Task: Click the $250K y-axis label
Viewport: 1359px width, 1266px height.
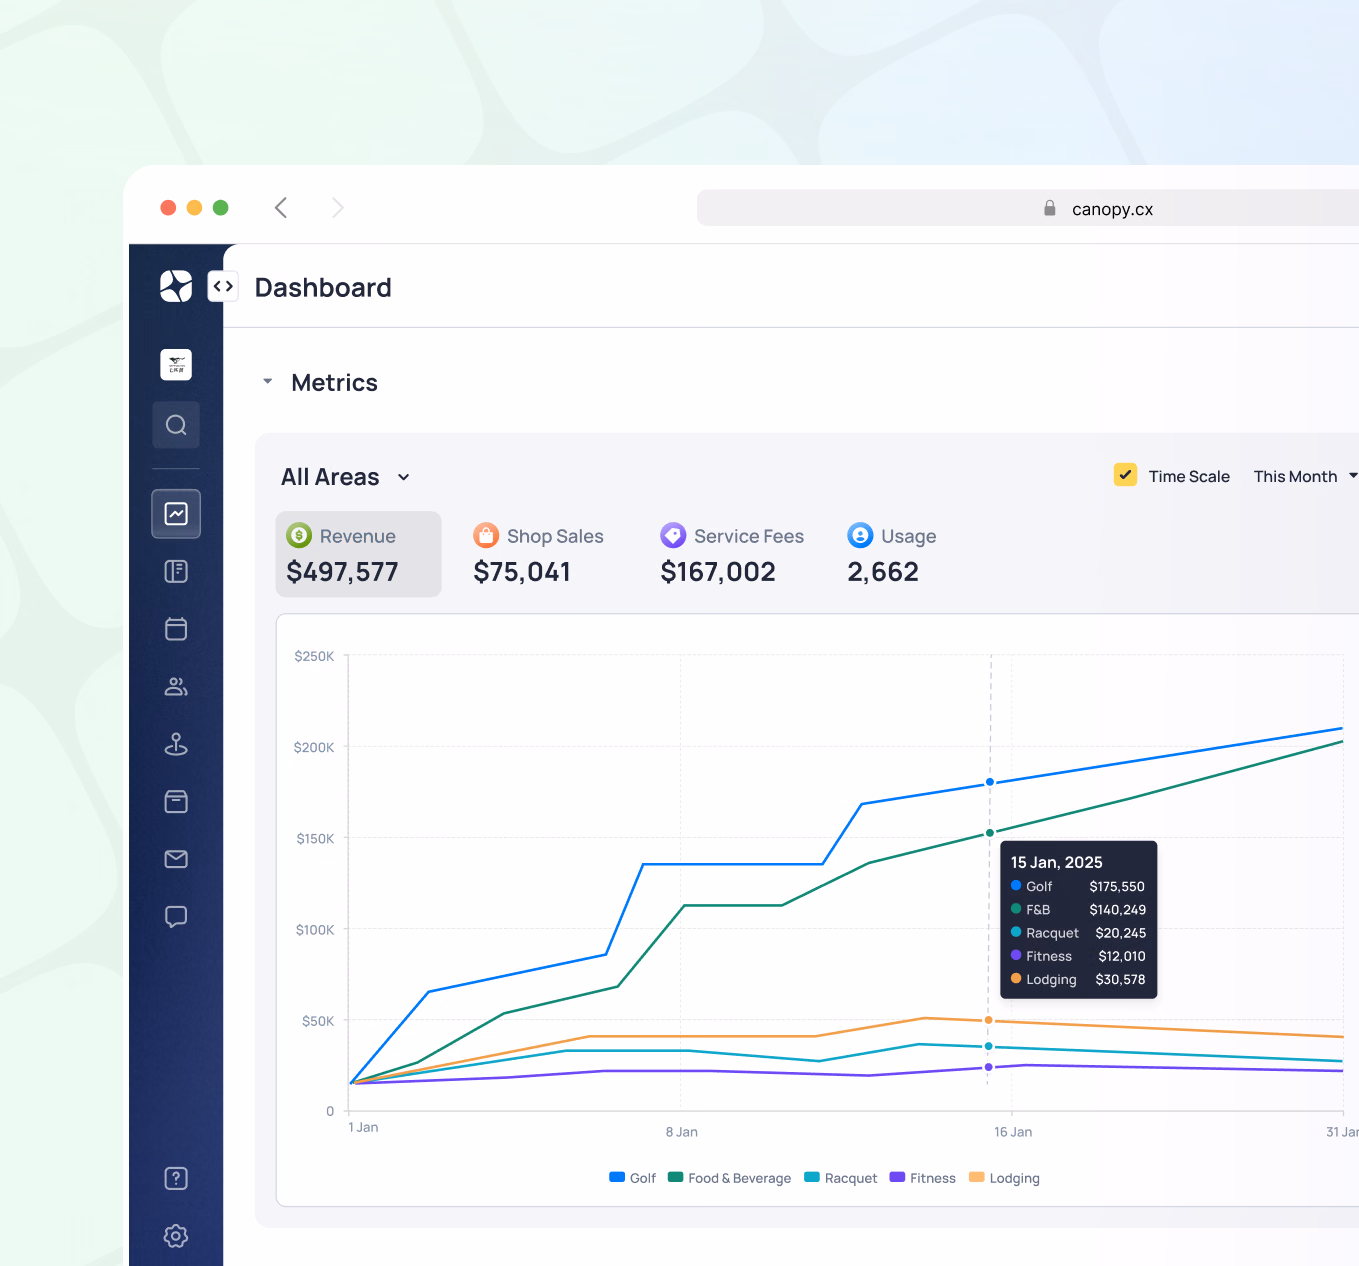Action: pos(314,656)
